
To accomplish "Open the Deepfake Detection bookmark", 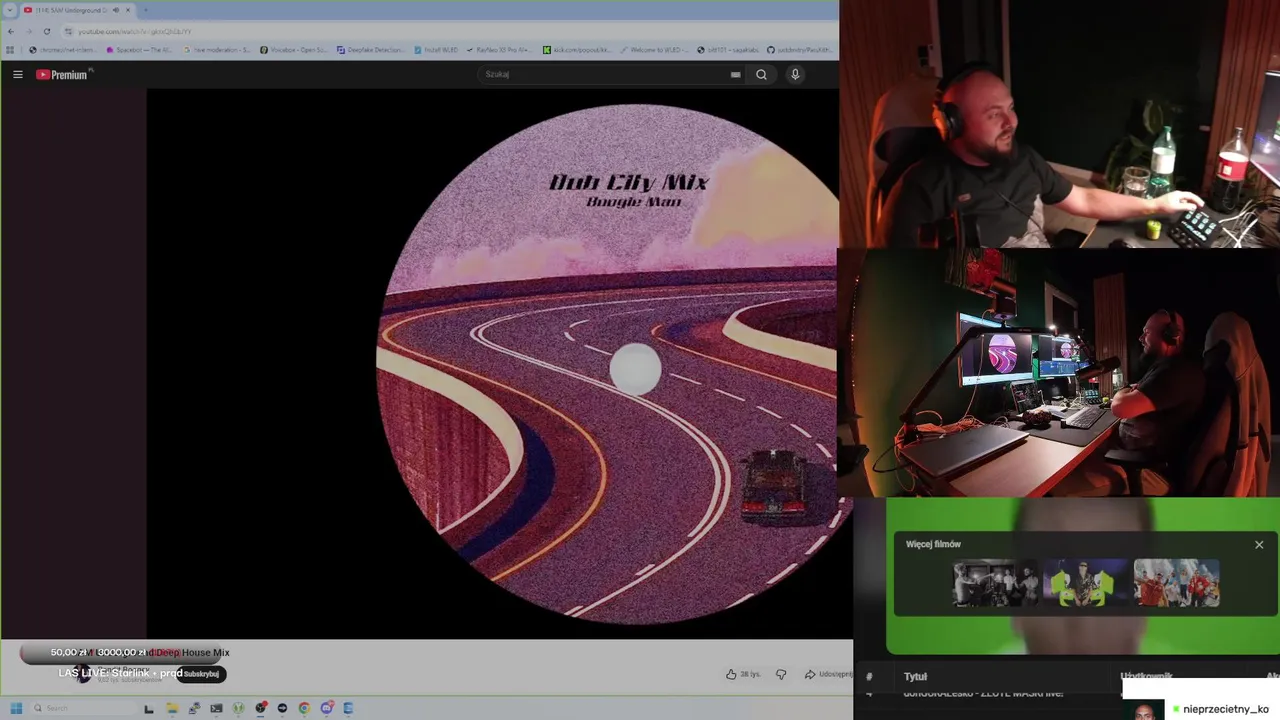I will pyautogui.click(x=371, y=49).
